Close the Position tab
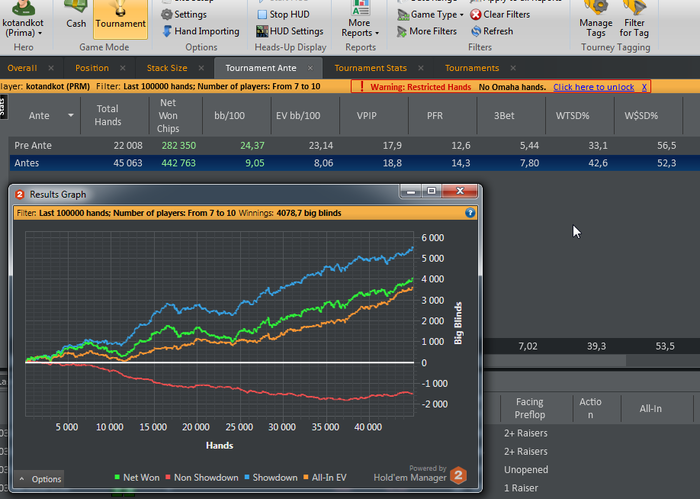Screen dimensions: 700x499 point(122,68)
